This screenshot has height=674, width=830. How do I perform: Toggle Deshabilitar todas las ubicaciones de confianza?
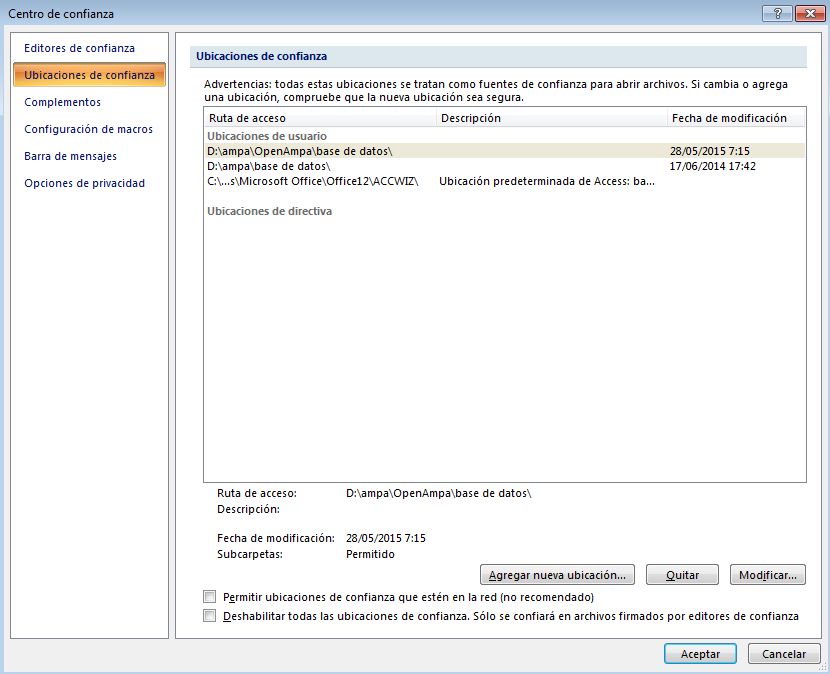[209, 616]
